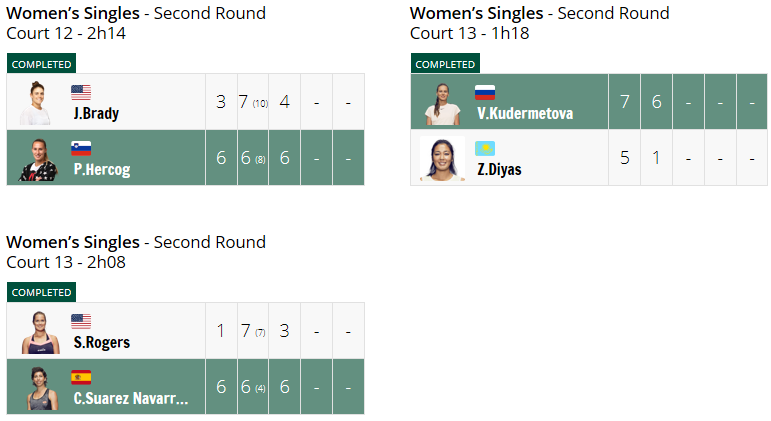Click the Slovenia flag above P.Hercog
This screenshot has height=421, width=771.
(x=81, y=149)
